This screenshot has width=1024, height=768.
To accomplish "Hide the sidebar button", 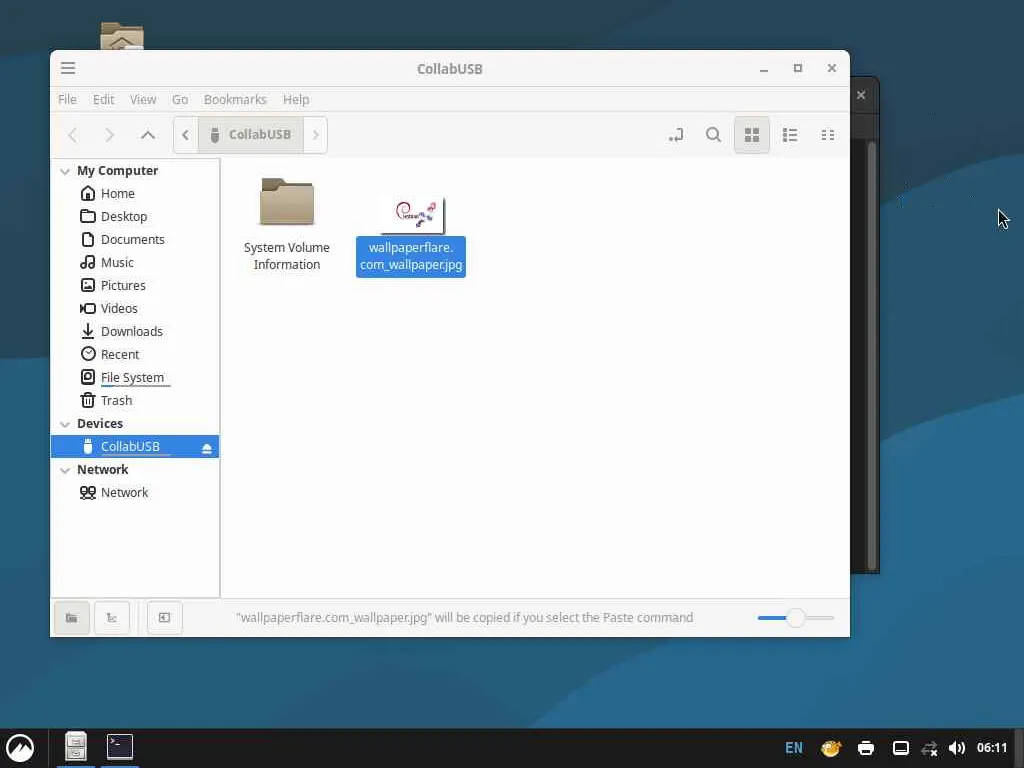I will click(x=165, y=618).
